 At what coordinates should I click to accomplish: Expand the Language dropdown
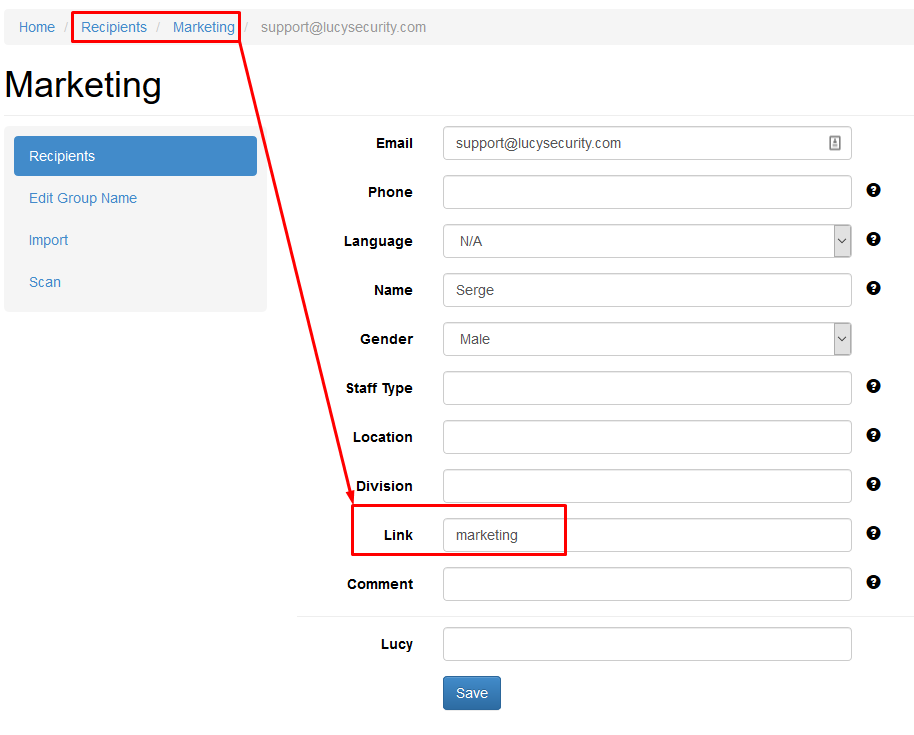647,241
